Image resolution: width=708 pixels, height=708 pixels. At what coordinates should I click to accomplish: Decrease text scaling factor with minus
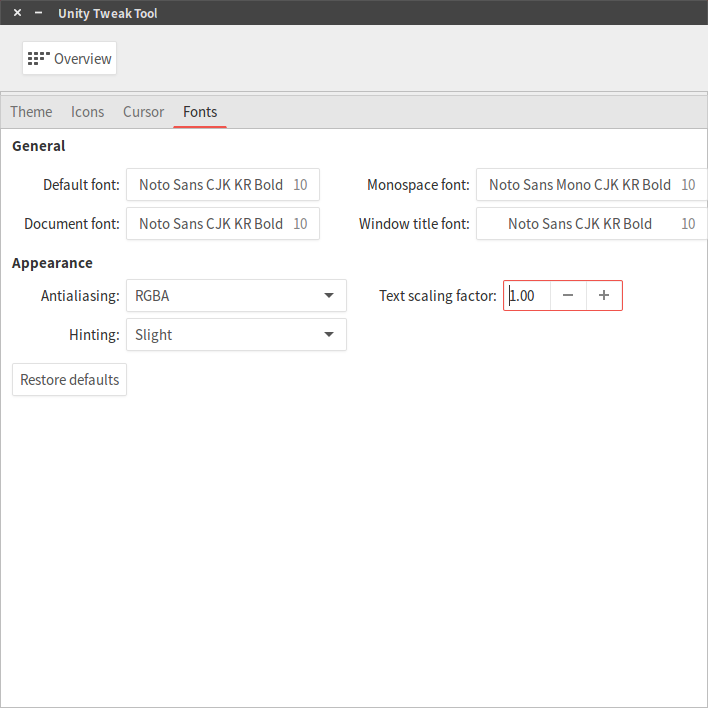coord(568,296)
